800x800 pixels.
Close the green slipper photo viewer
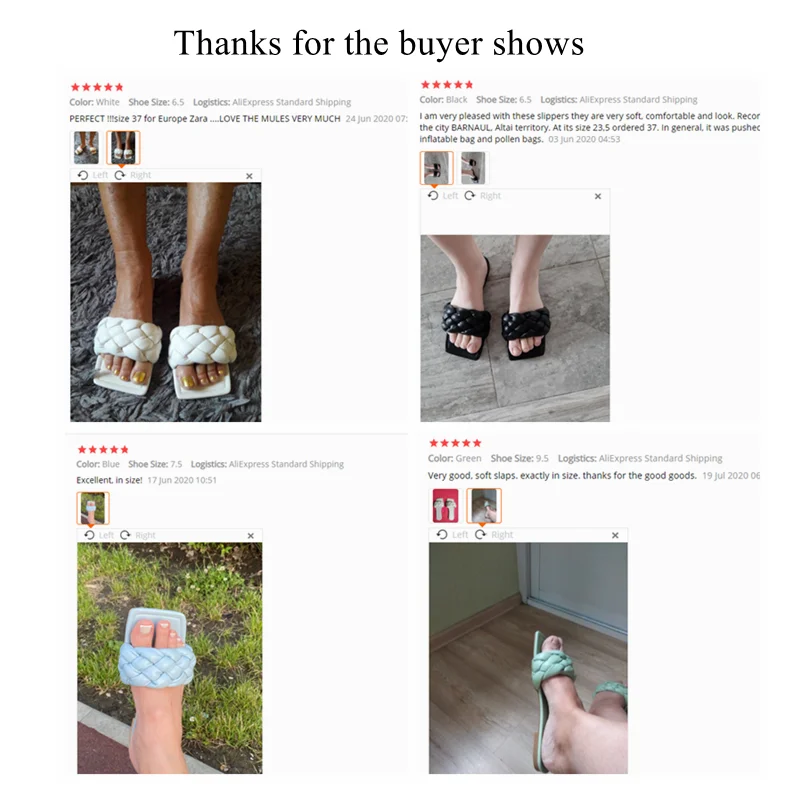pyautogui.click(x=615, y=535)
